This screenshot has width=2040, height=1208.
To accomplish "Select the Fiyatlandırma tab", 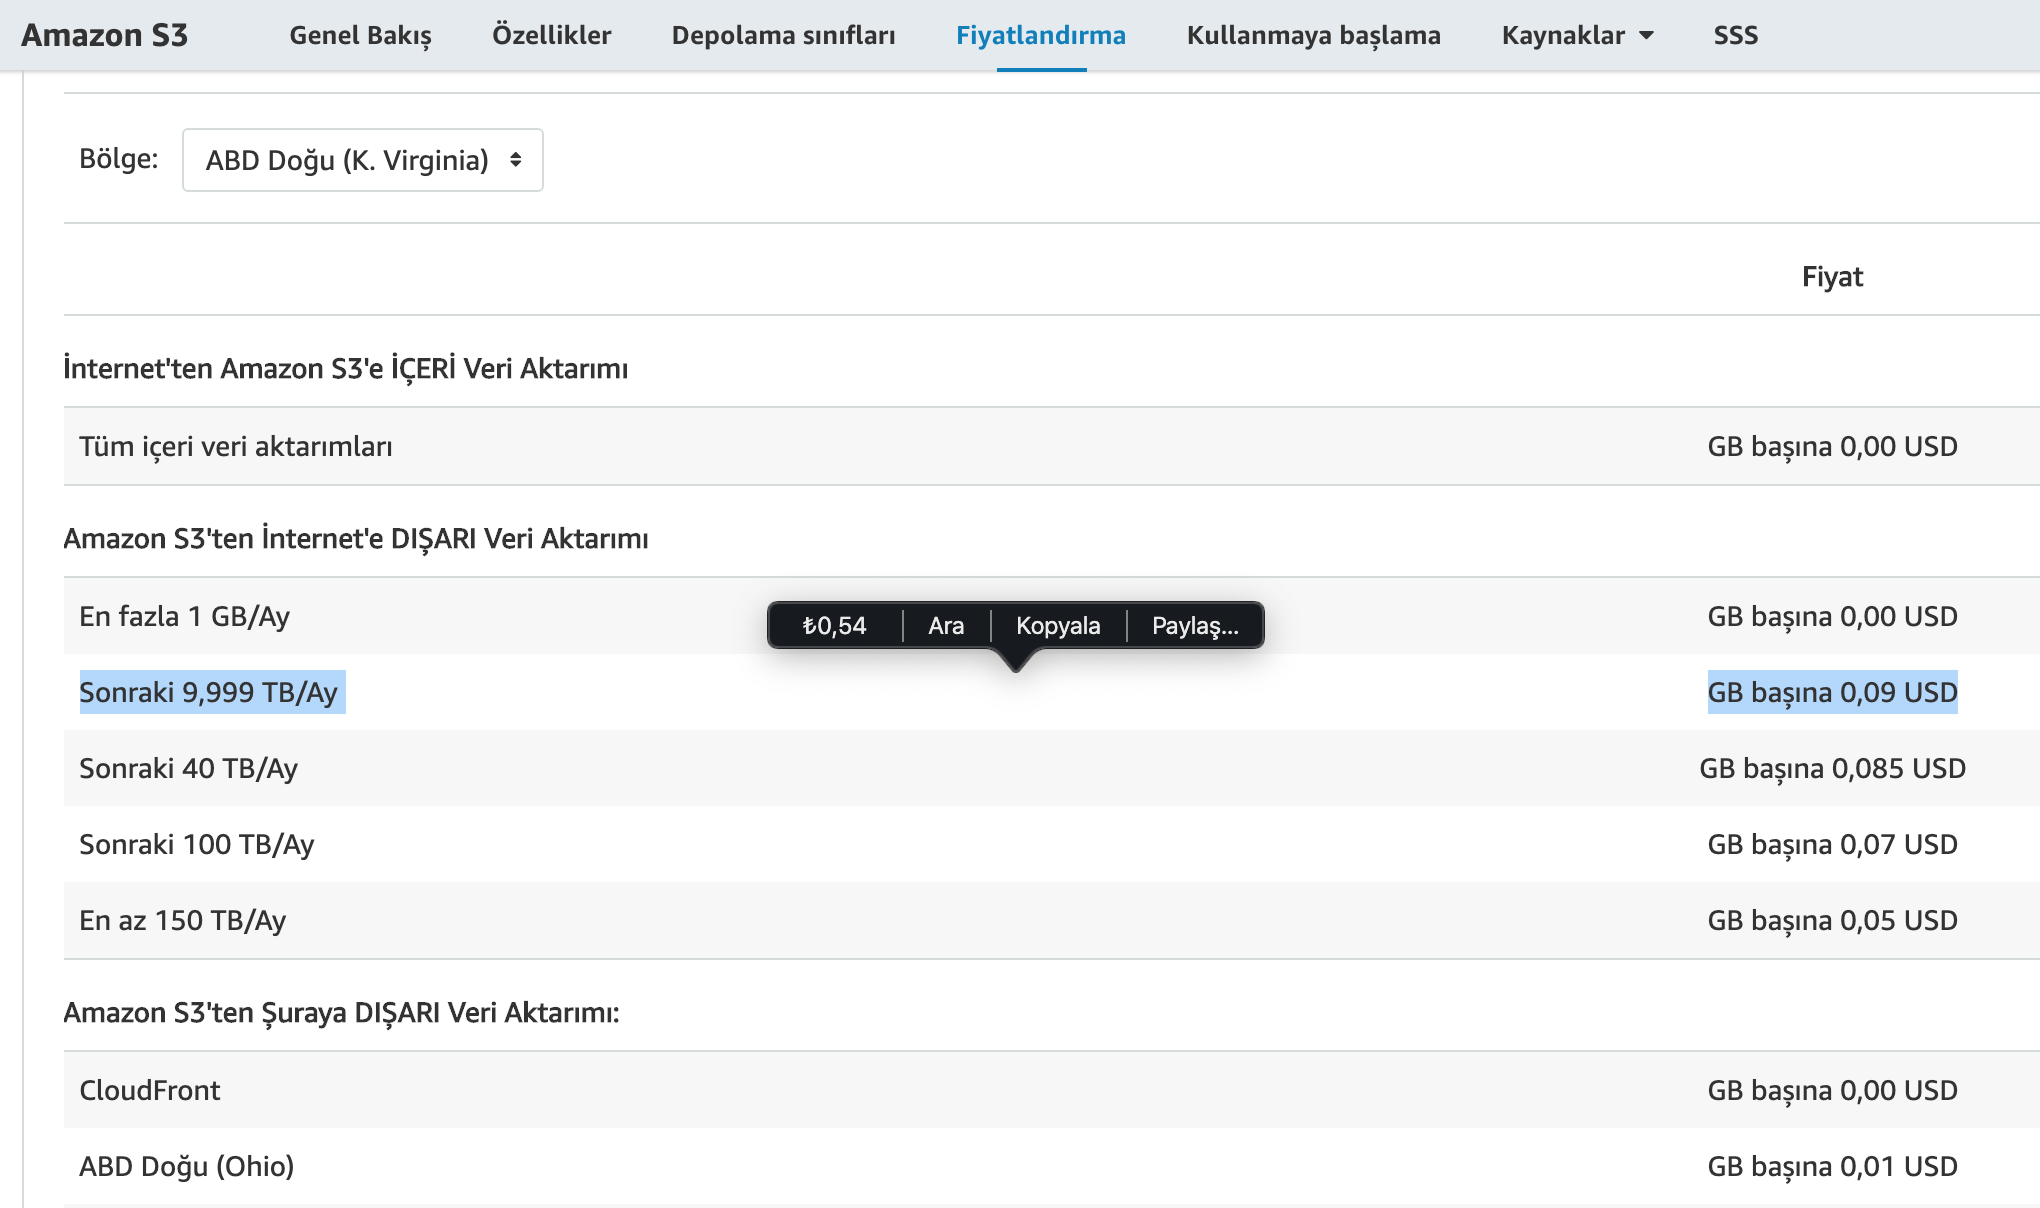I will (x=1041, y=35).
